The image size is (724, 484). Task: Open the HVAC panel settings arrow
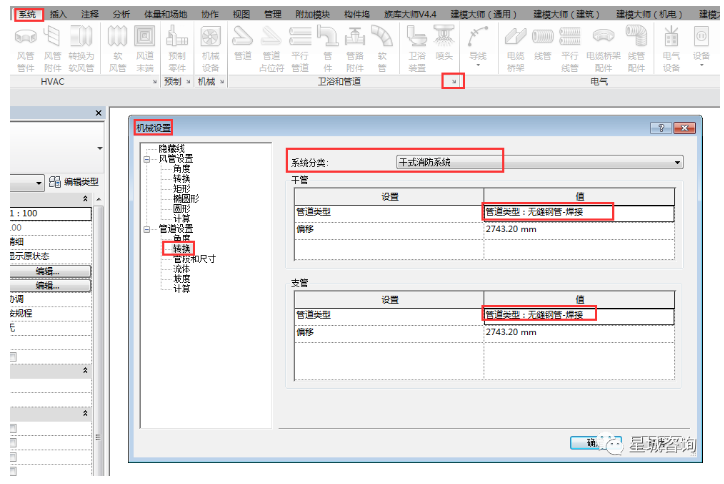coord(155,82)
